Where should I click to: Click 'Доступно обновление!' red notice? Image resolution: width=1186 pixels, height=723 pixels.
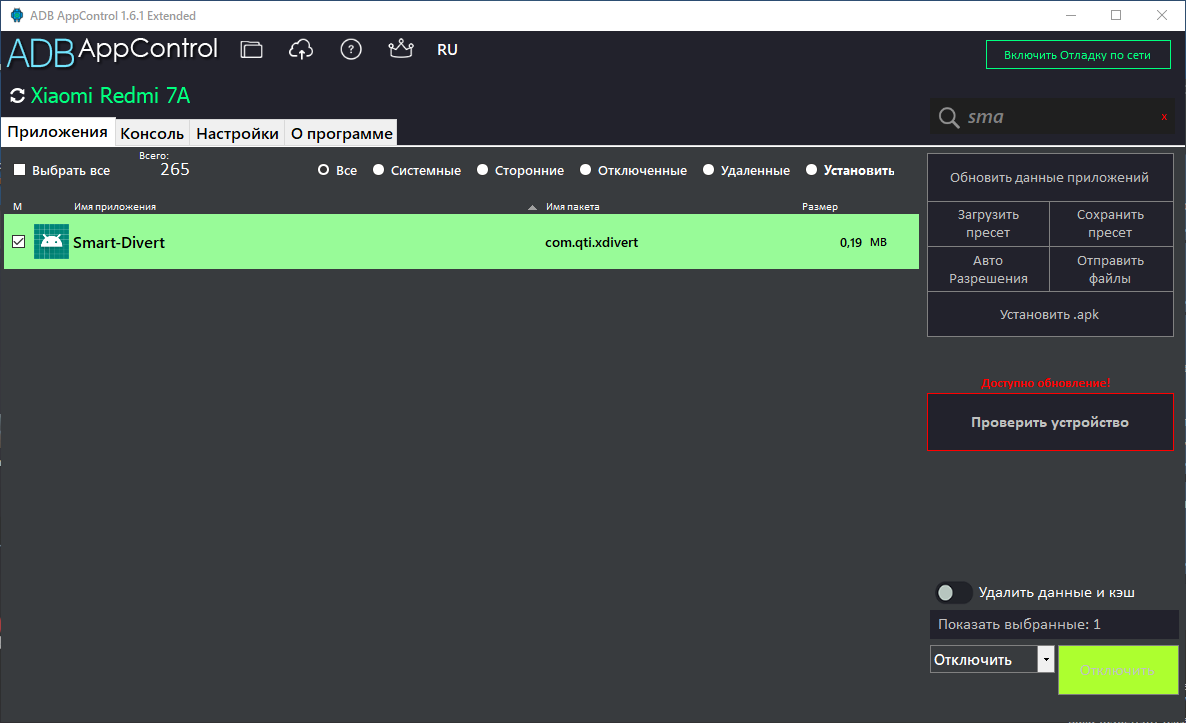tap(1046, 383)
